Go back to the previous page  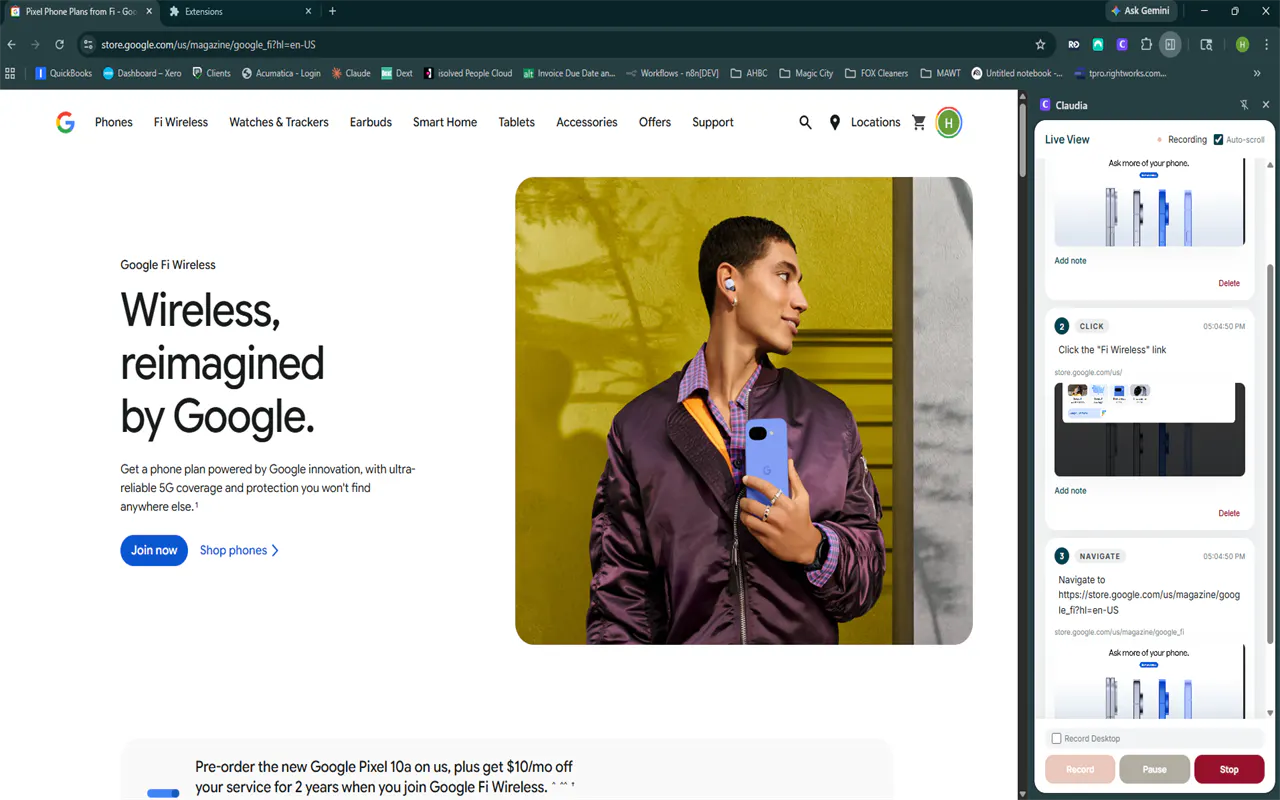(12, 45)
